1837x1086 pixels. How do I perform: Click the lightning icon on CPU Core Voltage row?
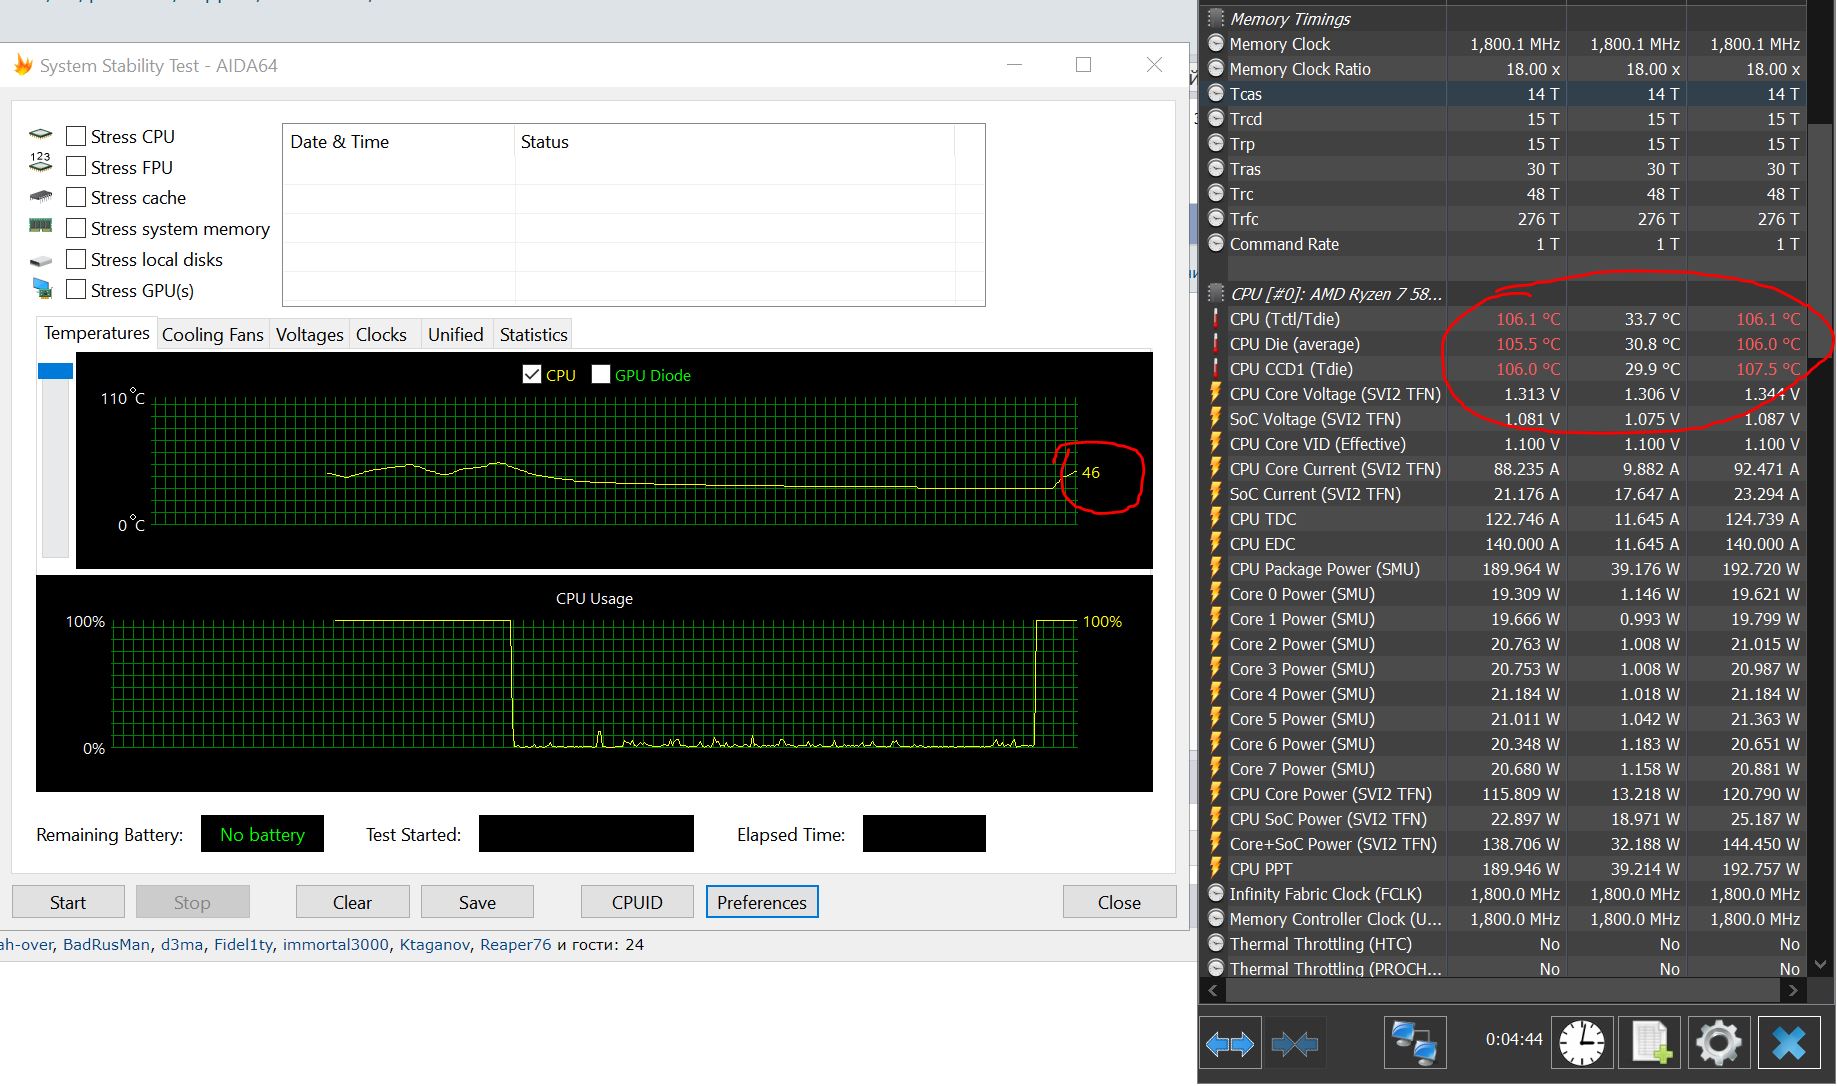tap(1216, 393)
